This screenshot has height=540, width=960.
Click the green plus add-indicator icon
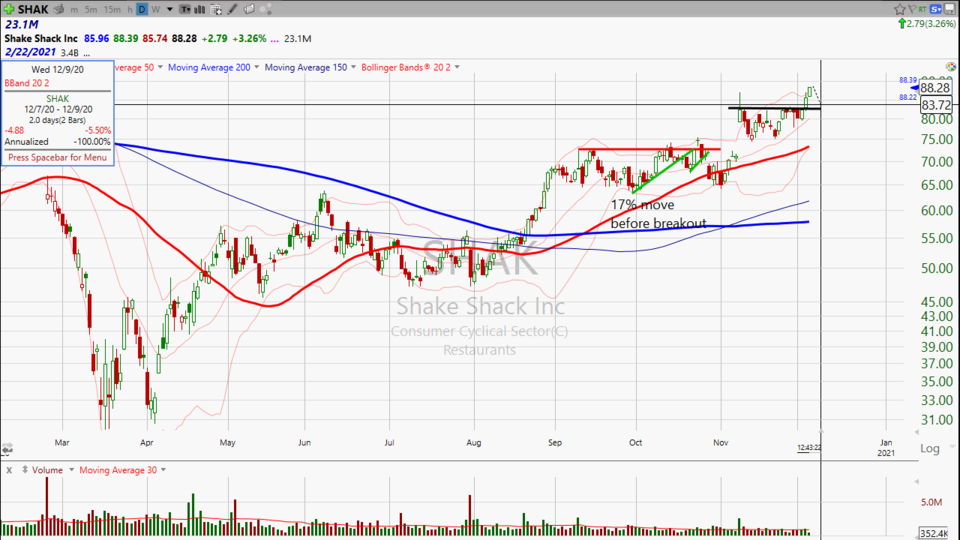tap(9, 9)
